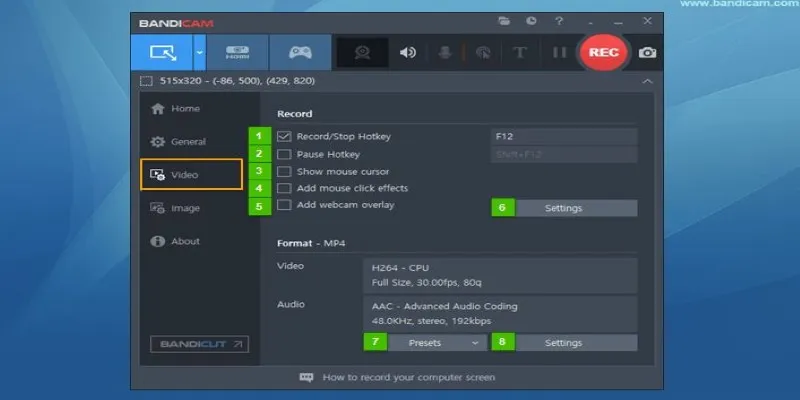Click the H264 - CPU video codec text
This screenshot has height=400, width=800.
coord(401,268)
